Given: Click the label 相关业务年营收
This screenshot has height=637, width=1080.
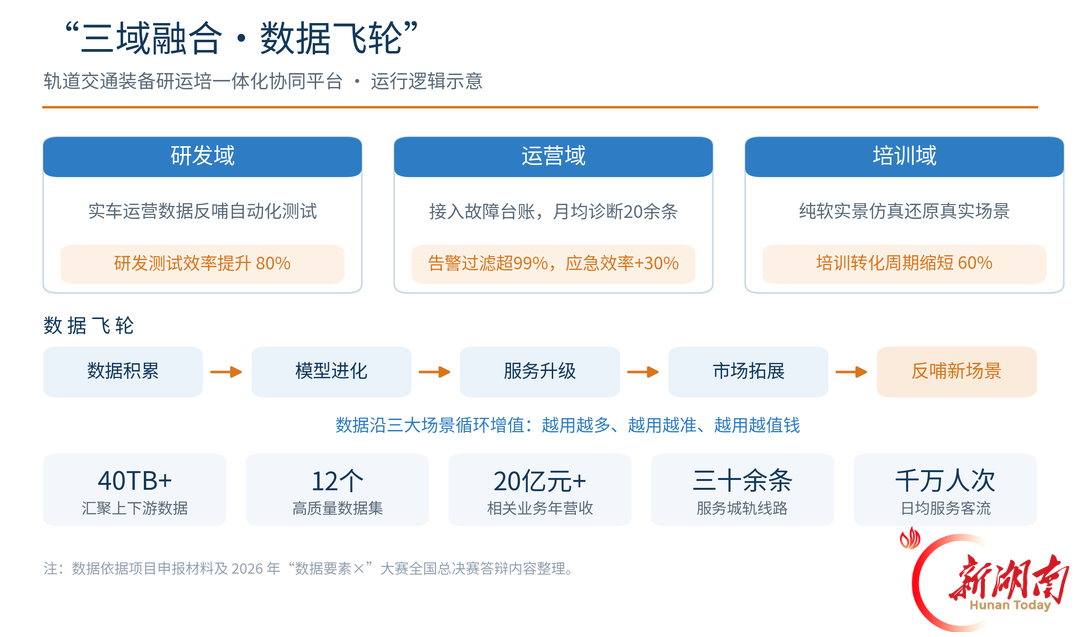Looking at the screenshot, I should [x=540, y=509].
